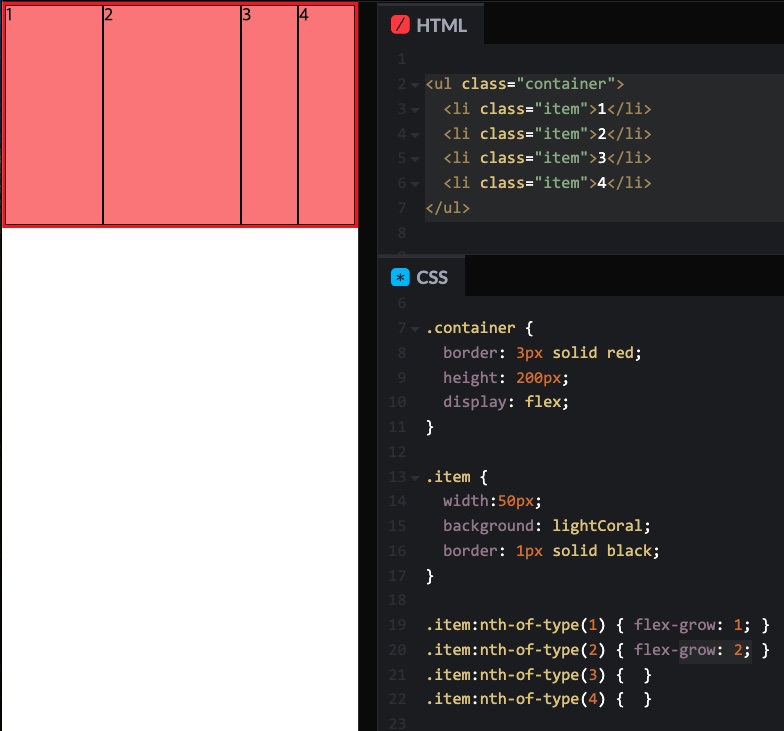Collapse fold arrow on HTML line 3
This screenshot has width=784, height=731.
[x=415, y=110]
